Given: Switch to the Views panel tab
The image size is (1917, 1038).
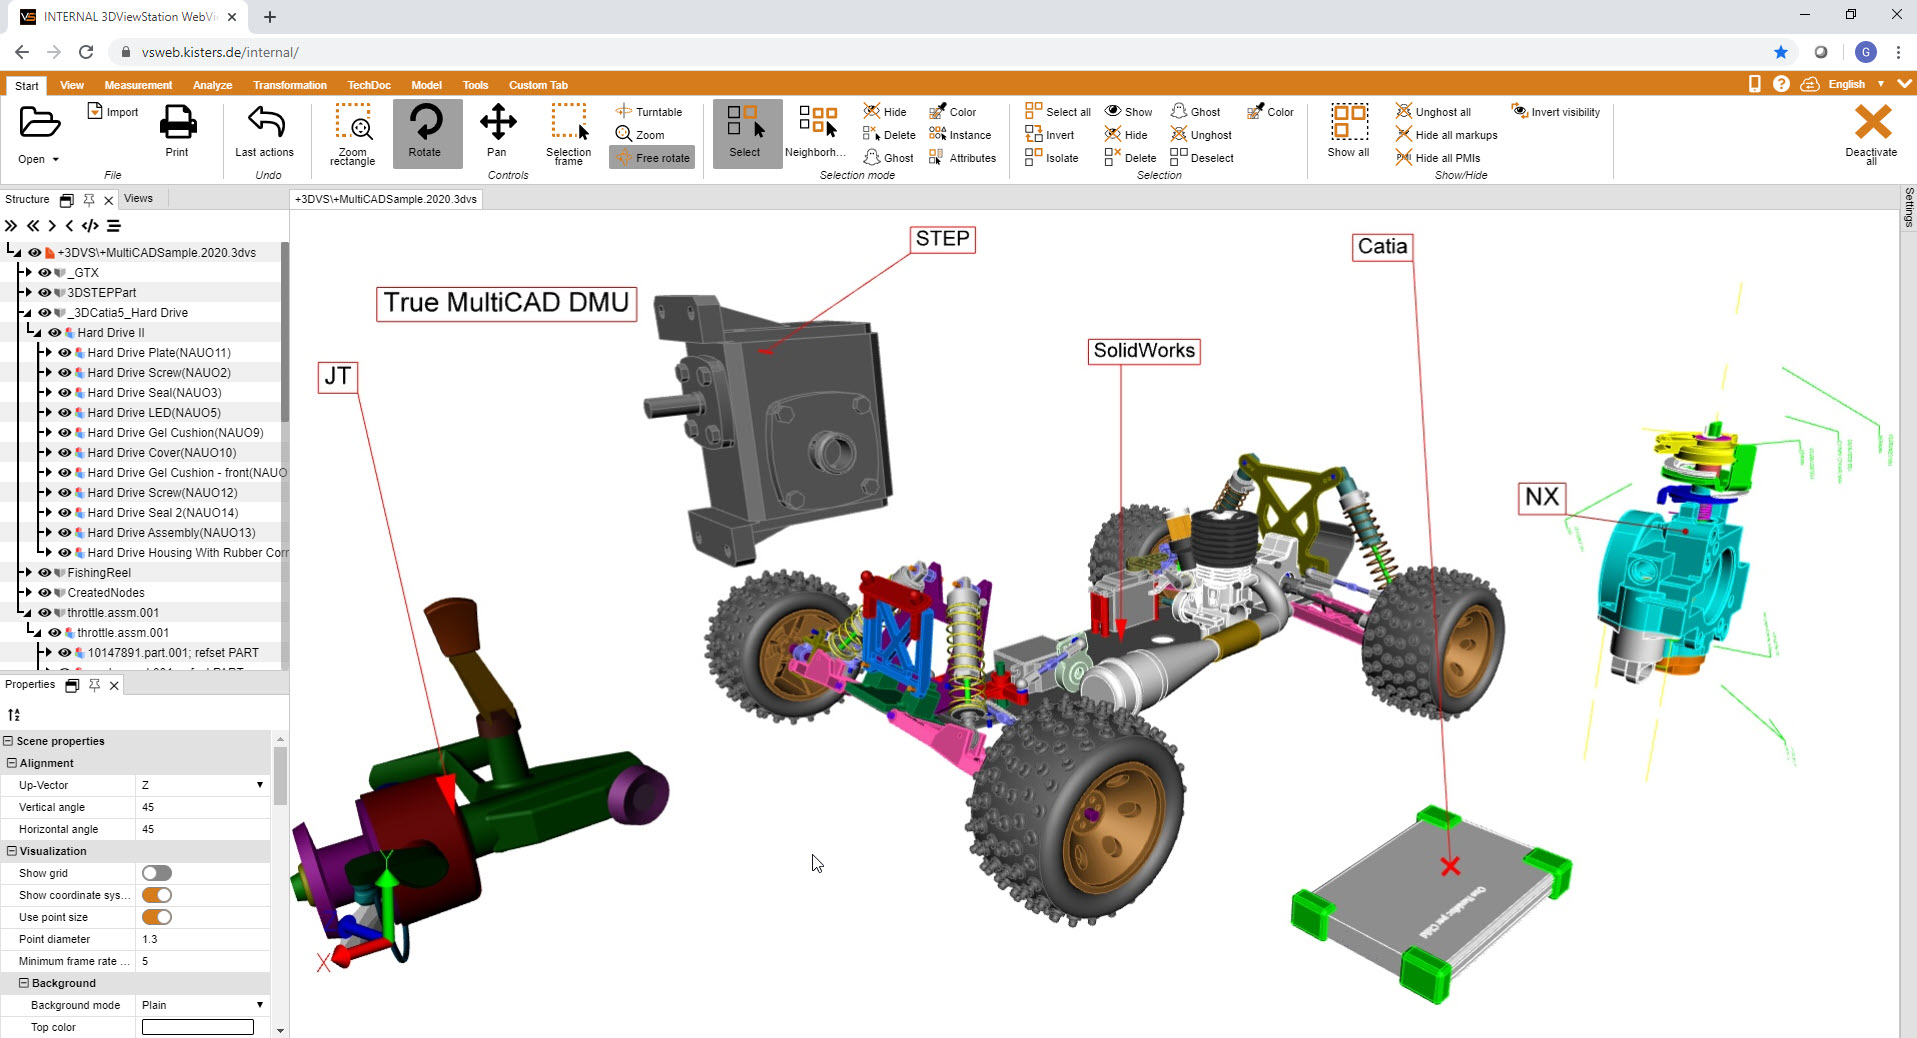Looking at the screenshot, I should 139,198.
